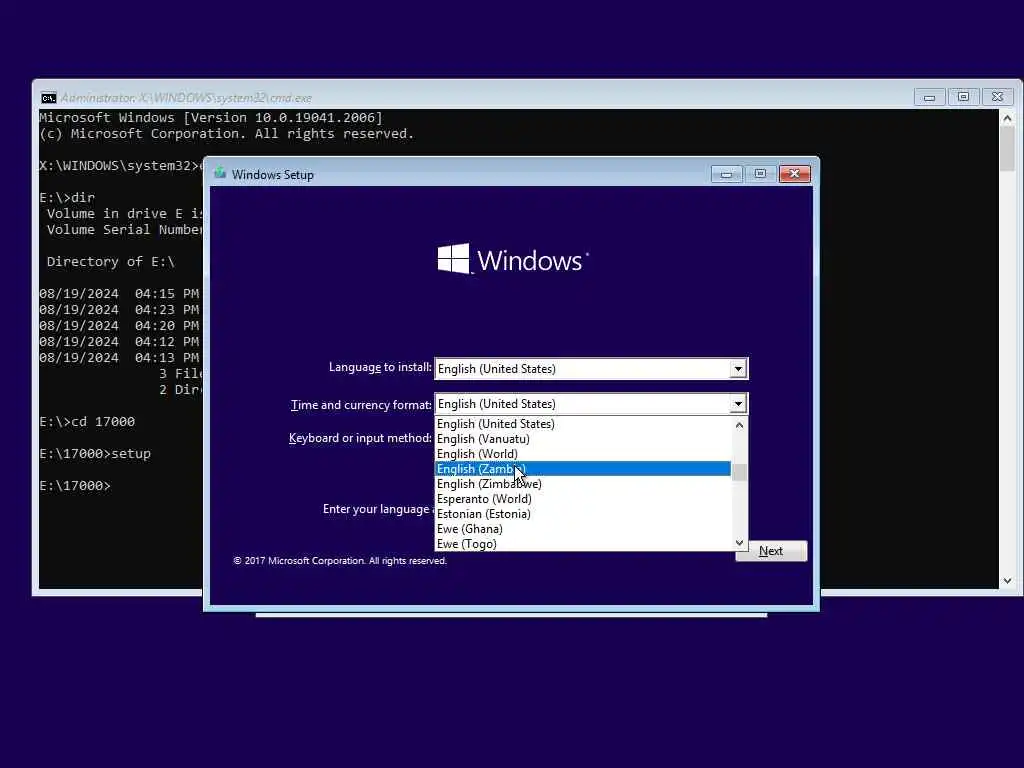This screenshot has height=768, width=1024.
Task: Pick the highlighted English (Zambia) option
Action: click(583, 469)
